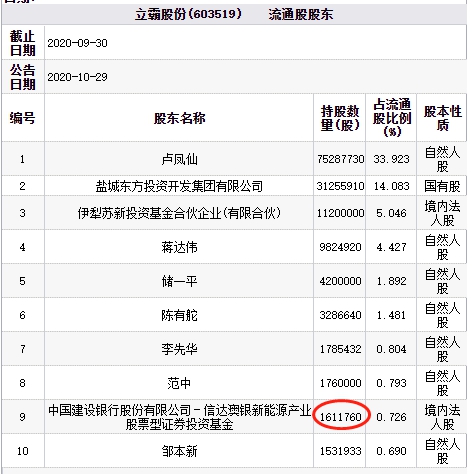The height and width of the screenshot is (474, 472).
Task: Select share count 3286640
Action: pyautogui.click(x=340, y=315)
